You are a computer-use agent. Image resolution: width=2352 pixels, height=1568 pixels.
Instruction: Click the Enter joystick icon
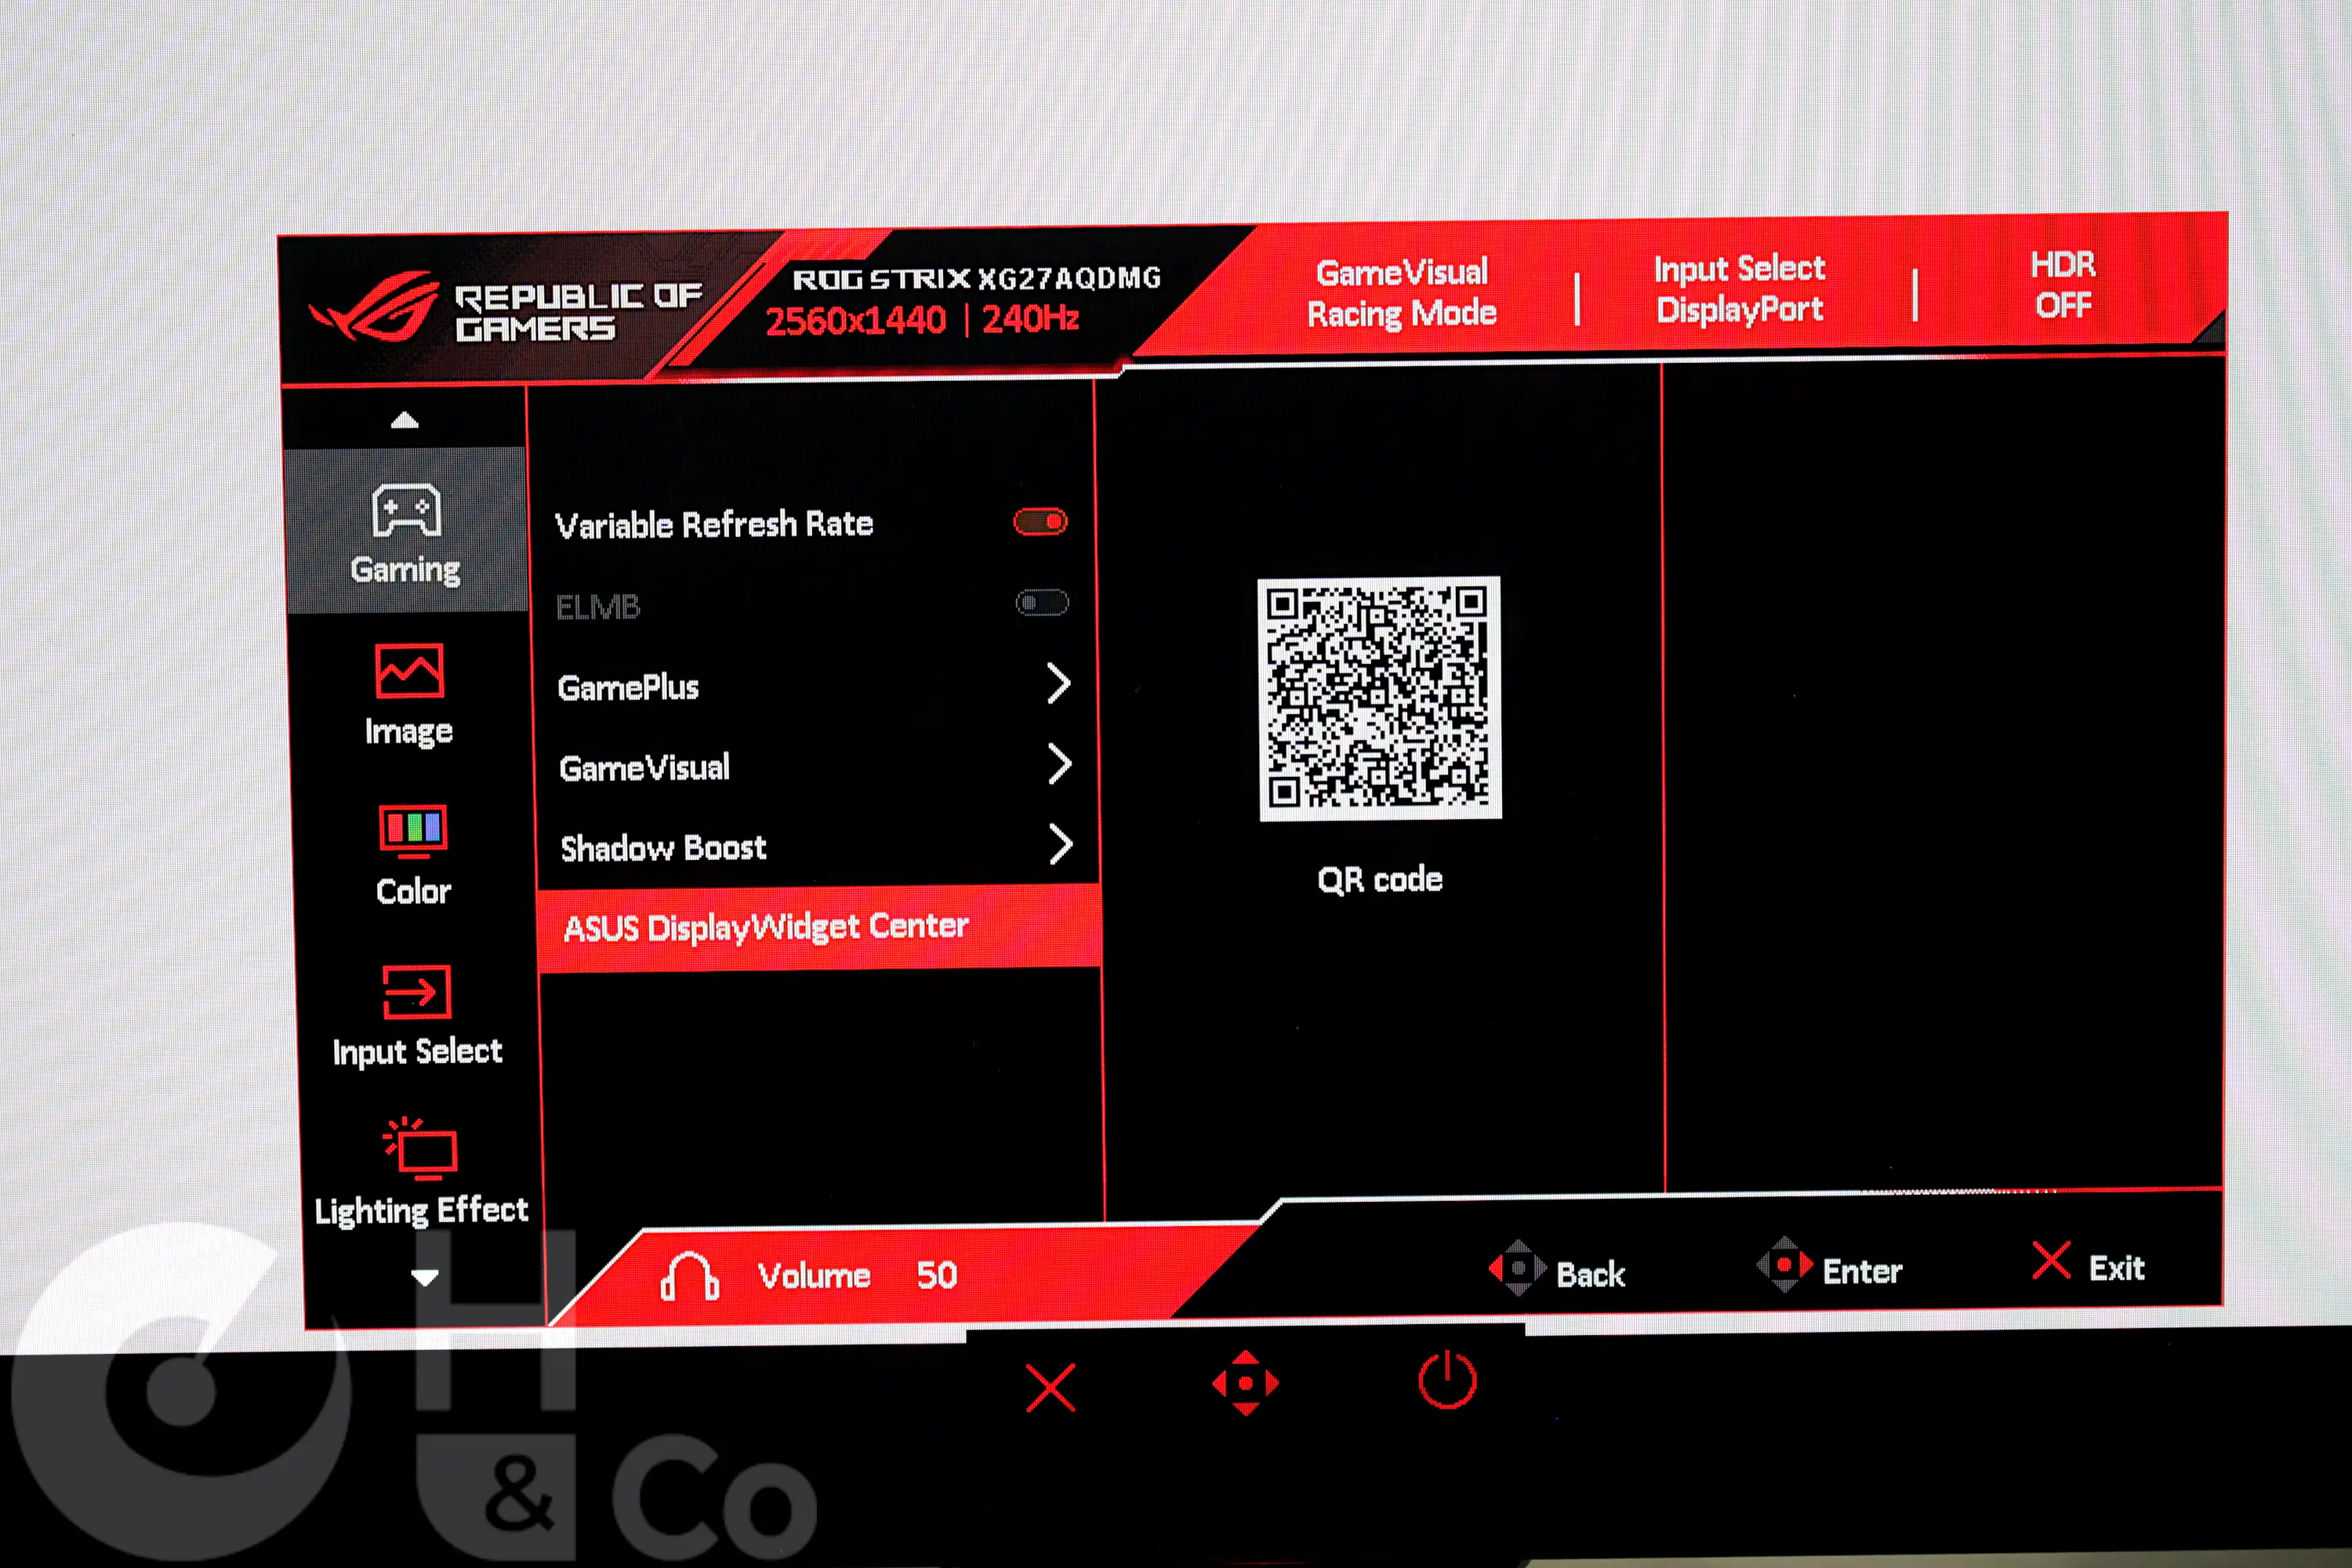pos(1785,1265)
